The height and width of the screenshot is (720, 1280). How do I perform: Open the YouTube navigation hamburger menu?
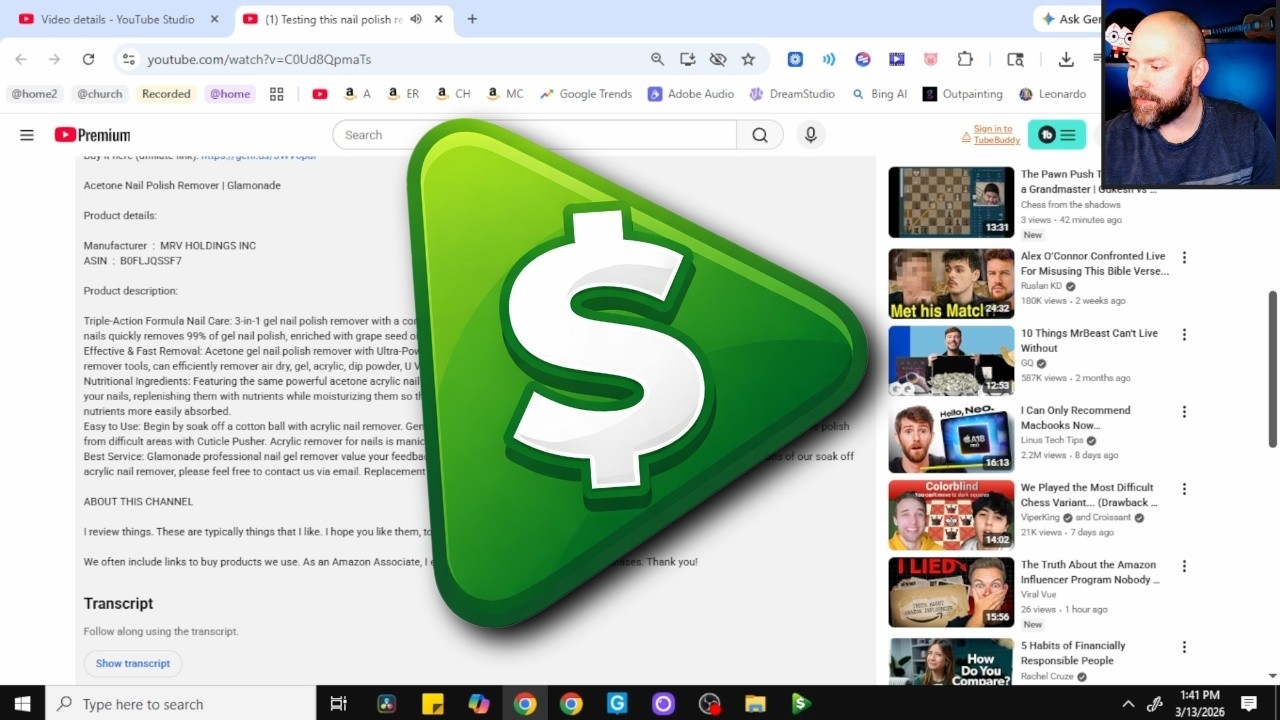click(26, 134)
